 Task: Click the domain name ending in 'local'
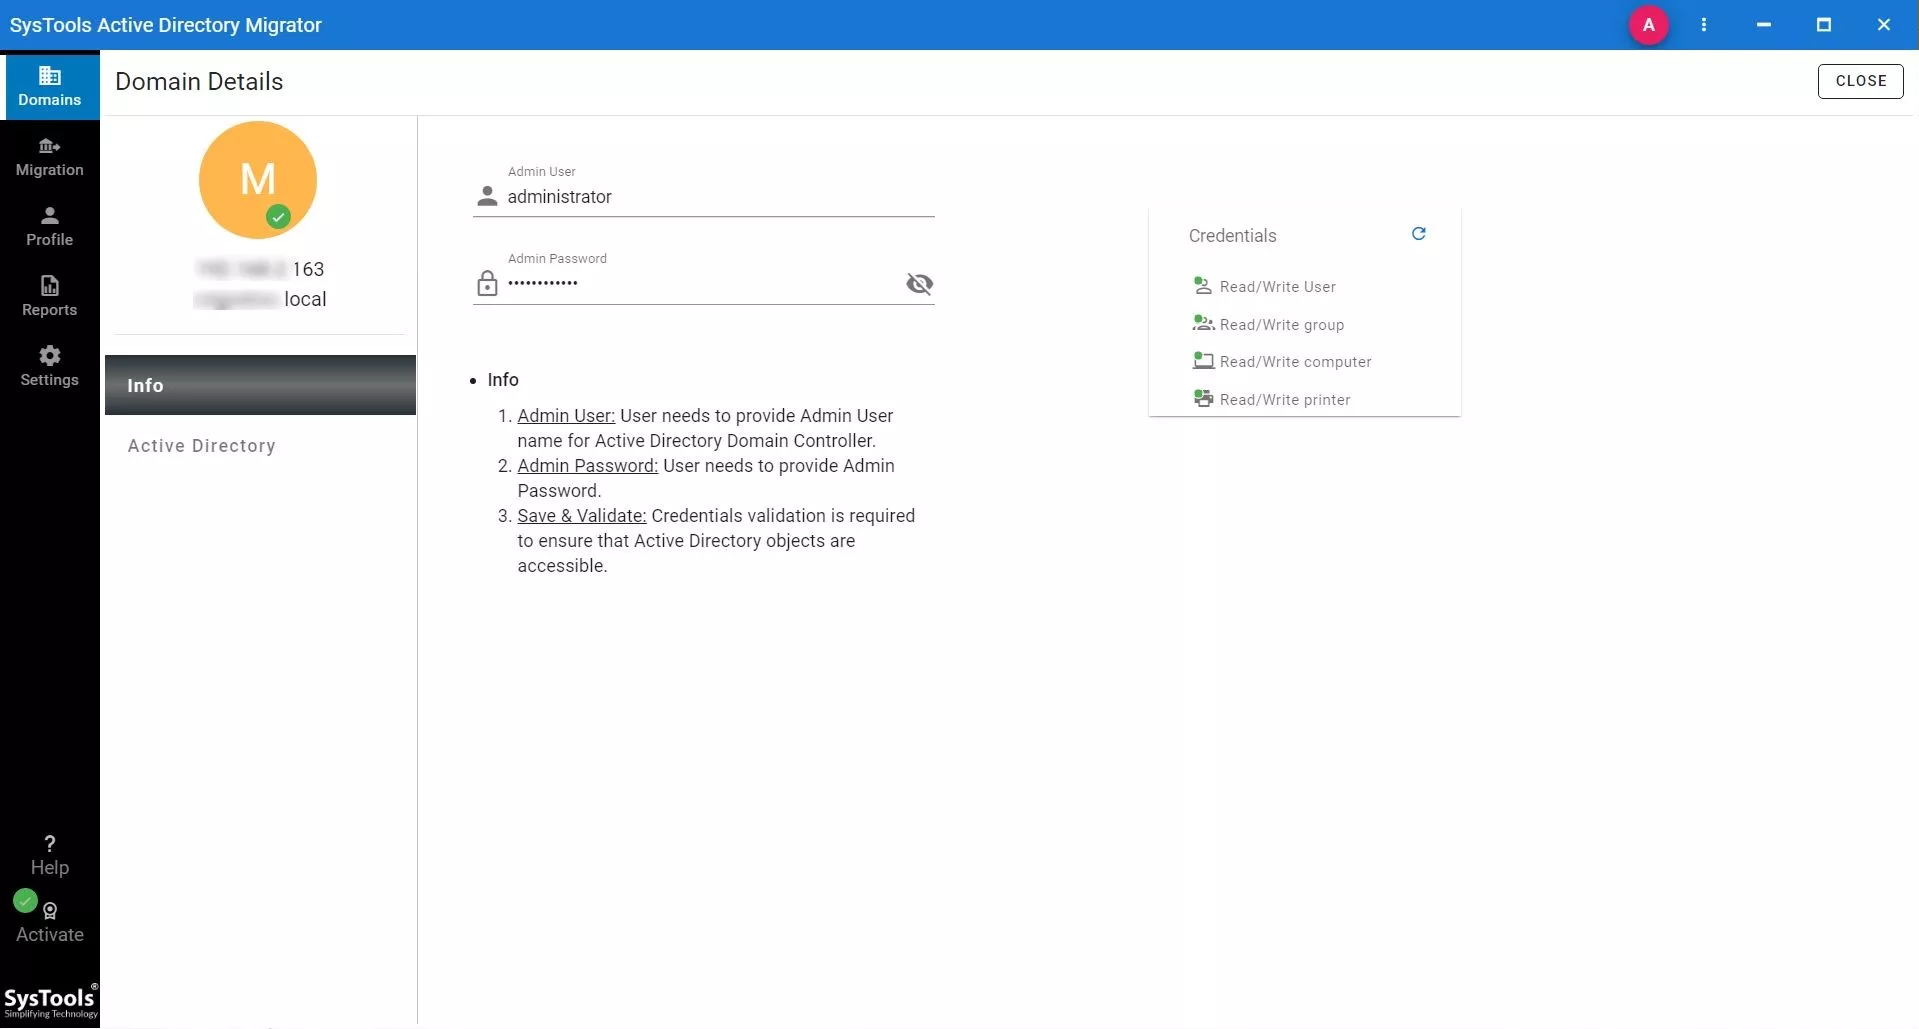pos(260,299)
